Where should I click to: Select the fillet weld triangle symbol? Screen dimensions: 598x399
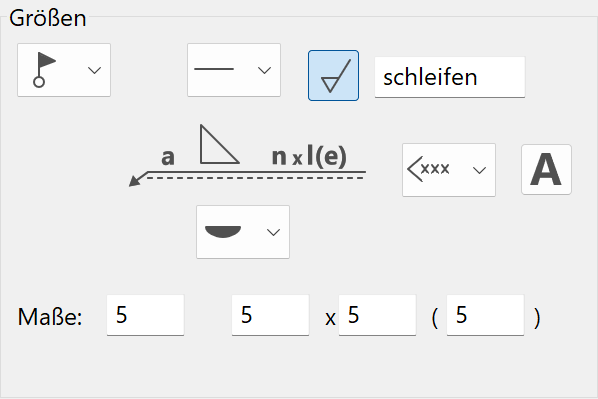coord(219,144)
